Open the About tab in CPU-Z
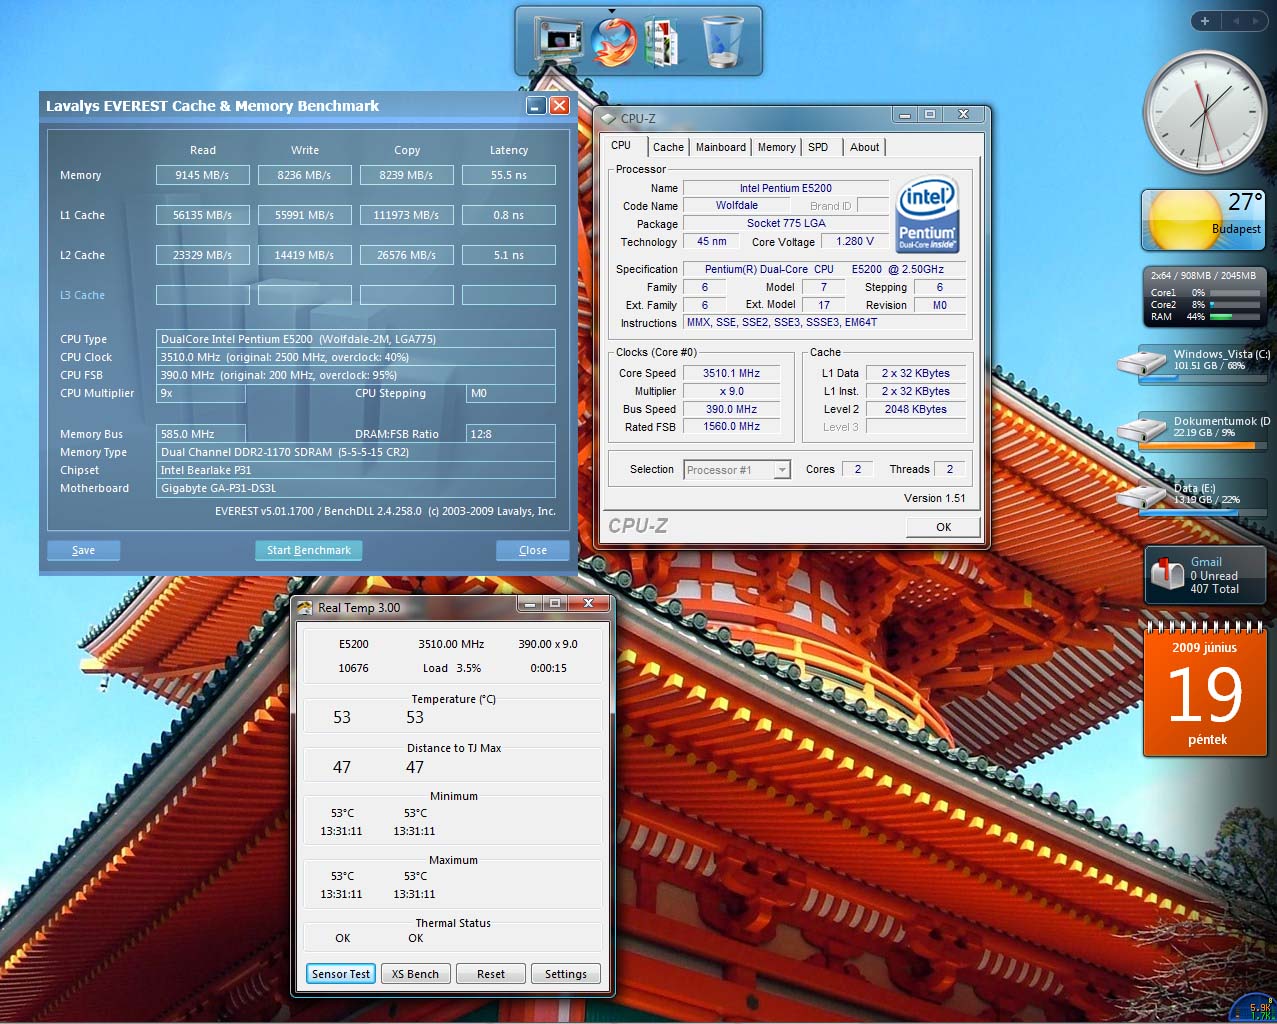The image size is (1277, 1024). 865,147
